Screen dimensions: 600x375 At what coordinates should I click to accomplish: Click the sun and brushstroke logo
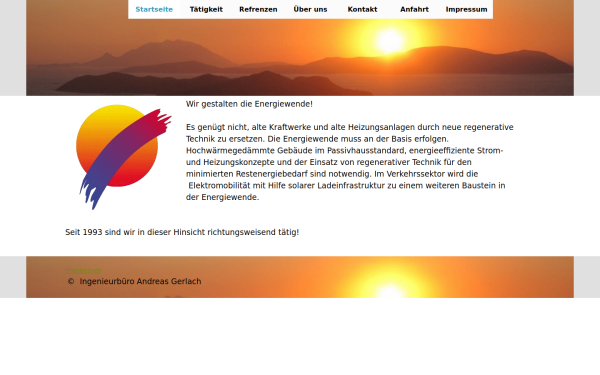124,157
